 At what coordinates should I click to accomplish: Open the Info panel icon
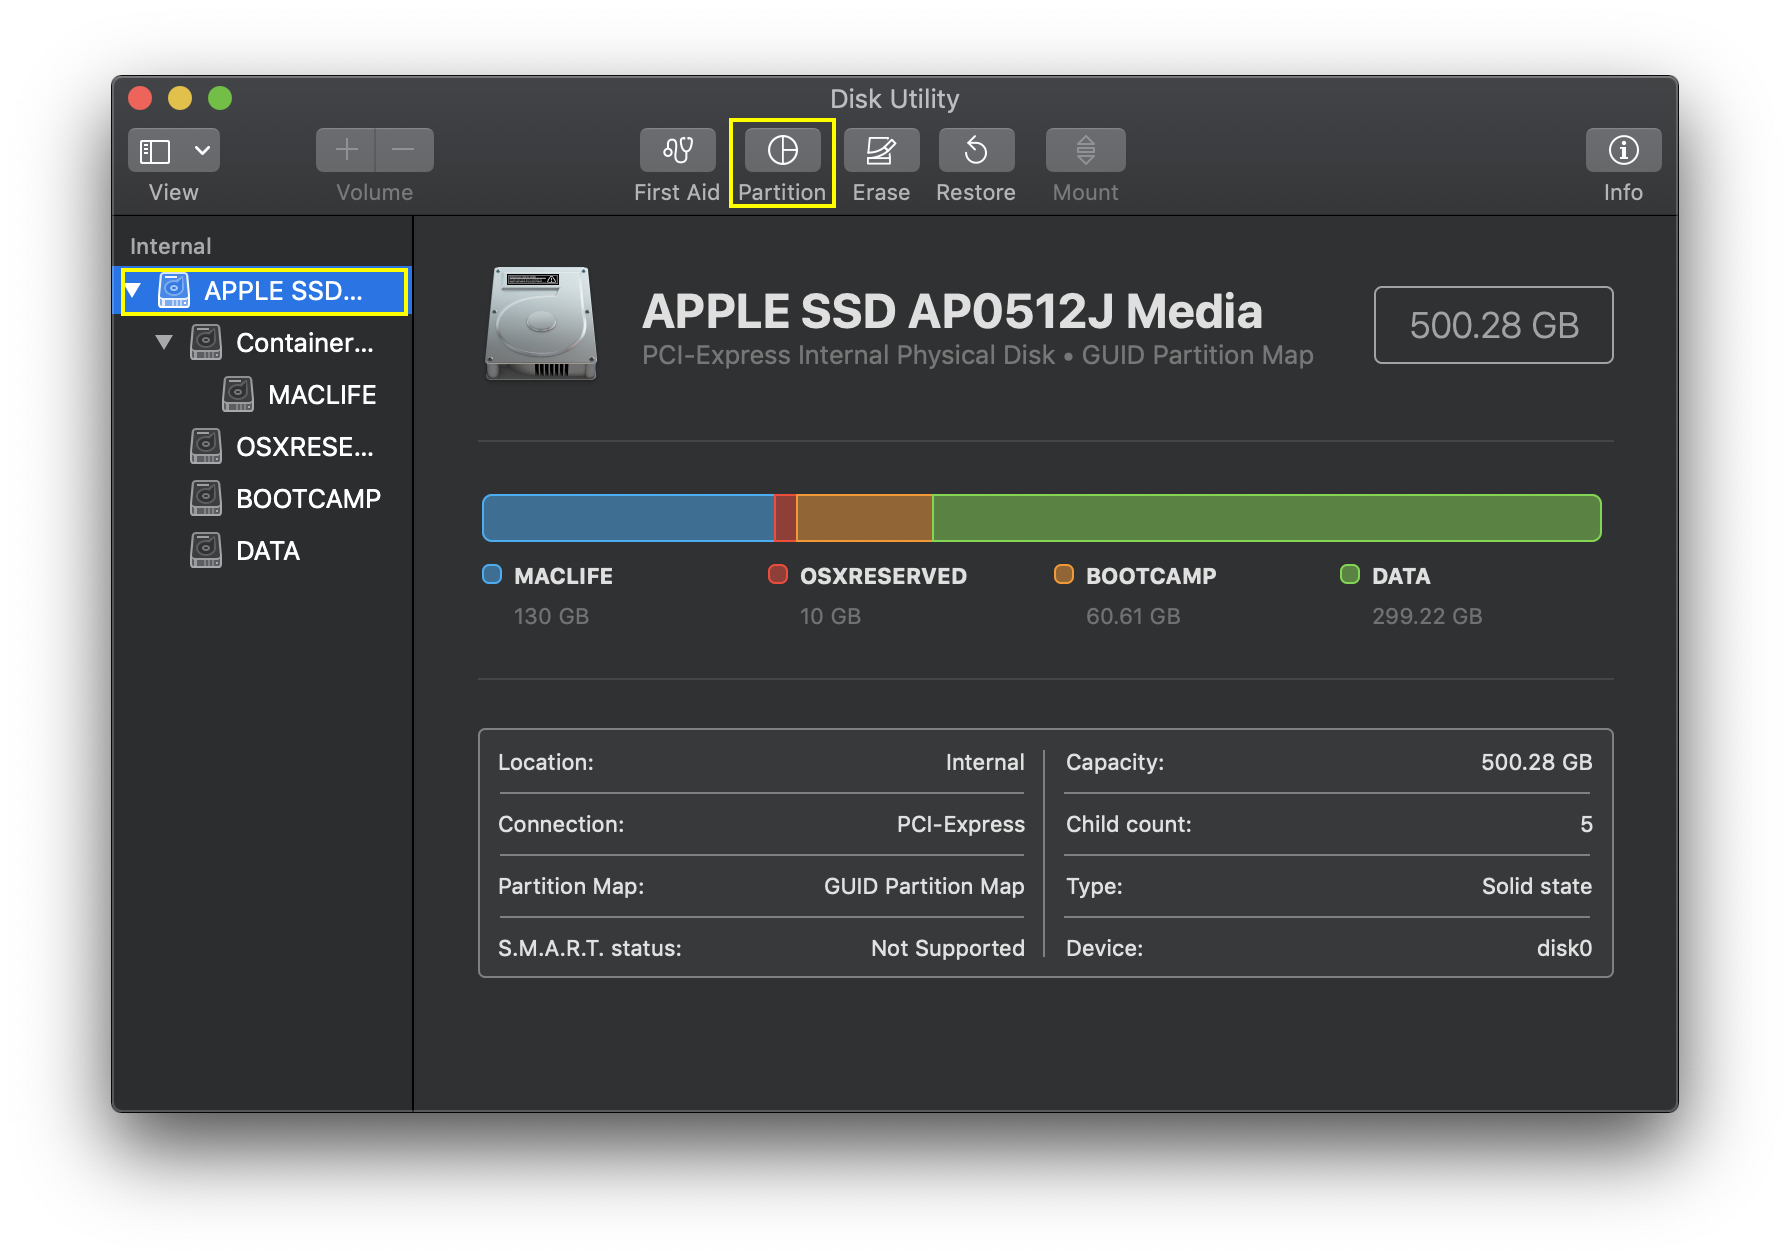click(x=1622, y=151)
